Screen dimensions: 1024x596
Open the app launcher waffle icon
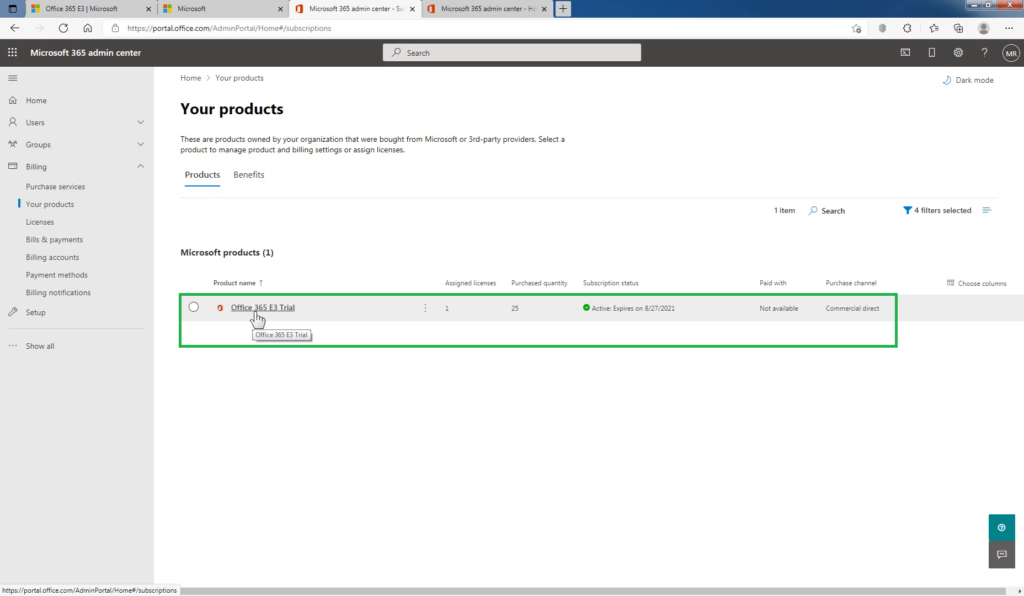(x=12, y=52)
